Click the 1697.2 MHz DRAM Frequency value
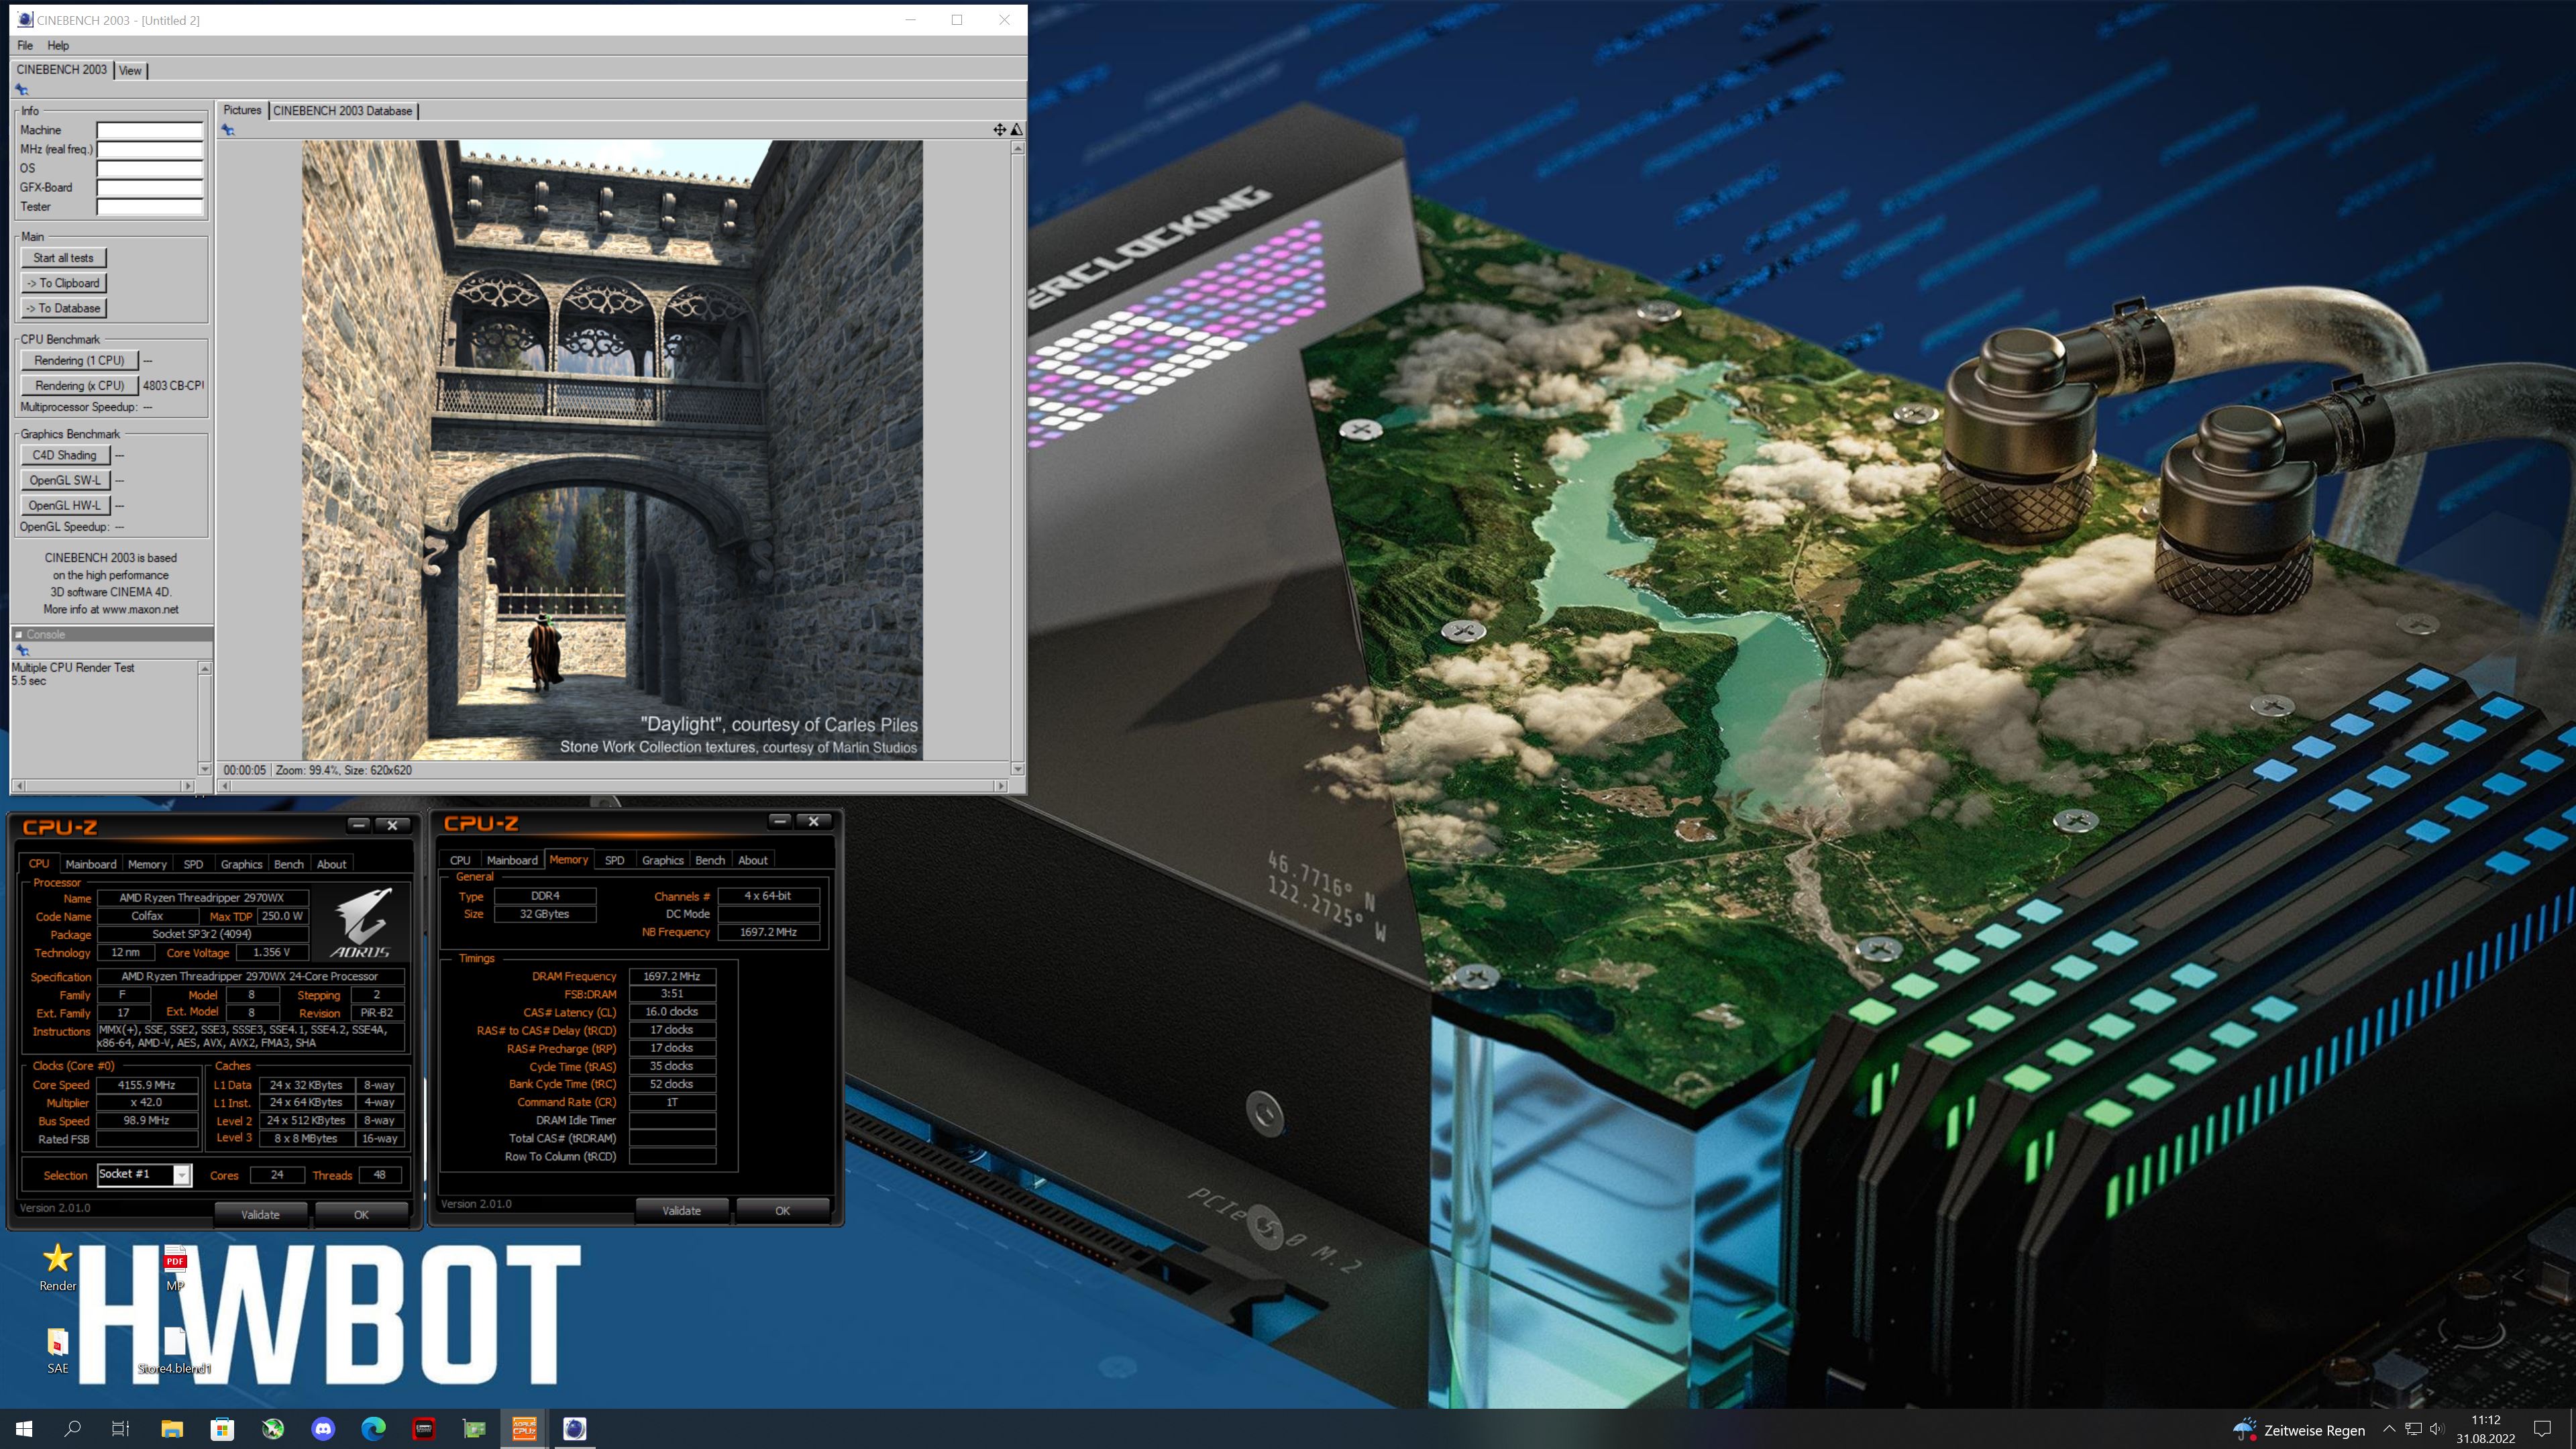The height and width of the screenshot is (1449, 2576). [x=671, y=976]
